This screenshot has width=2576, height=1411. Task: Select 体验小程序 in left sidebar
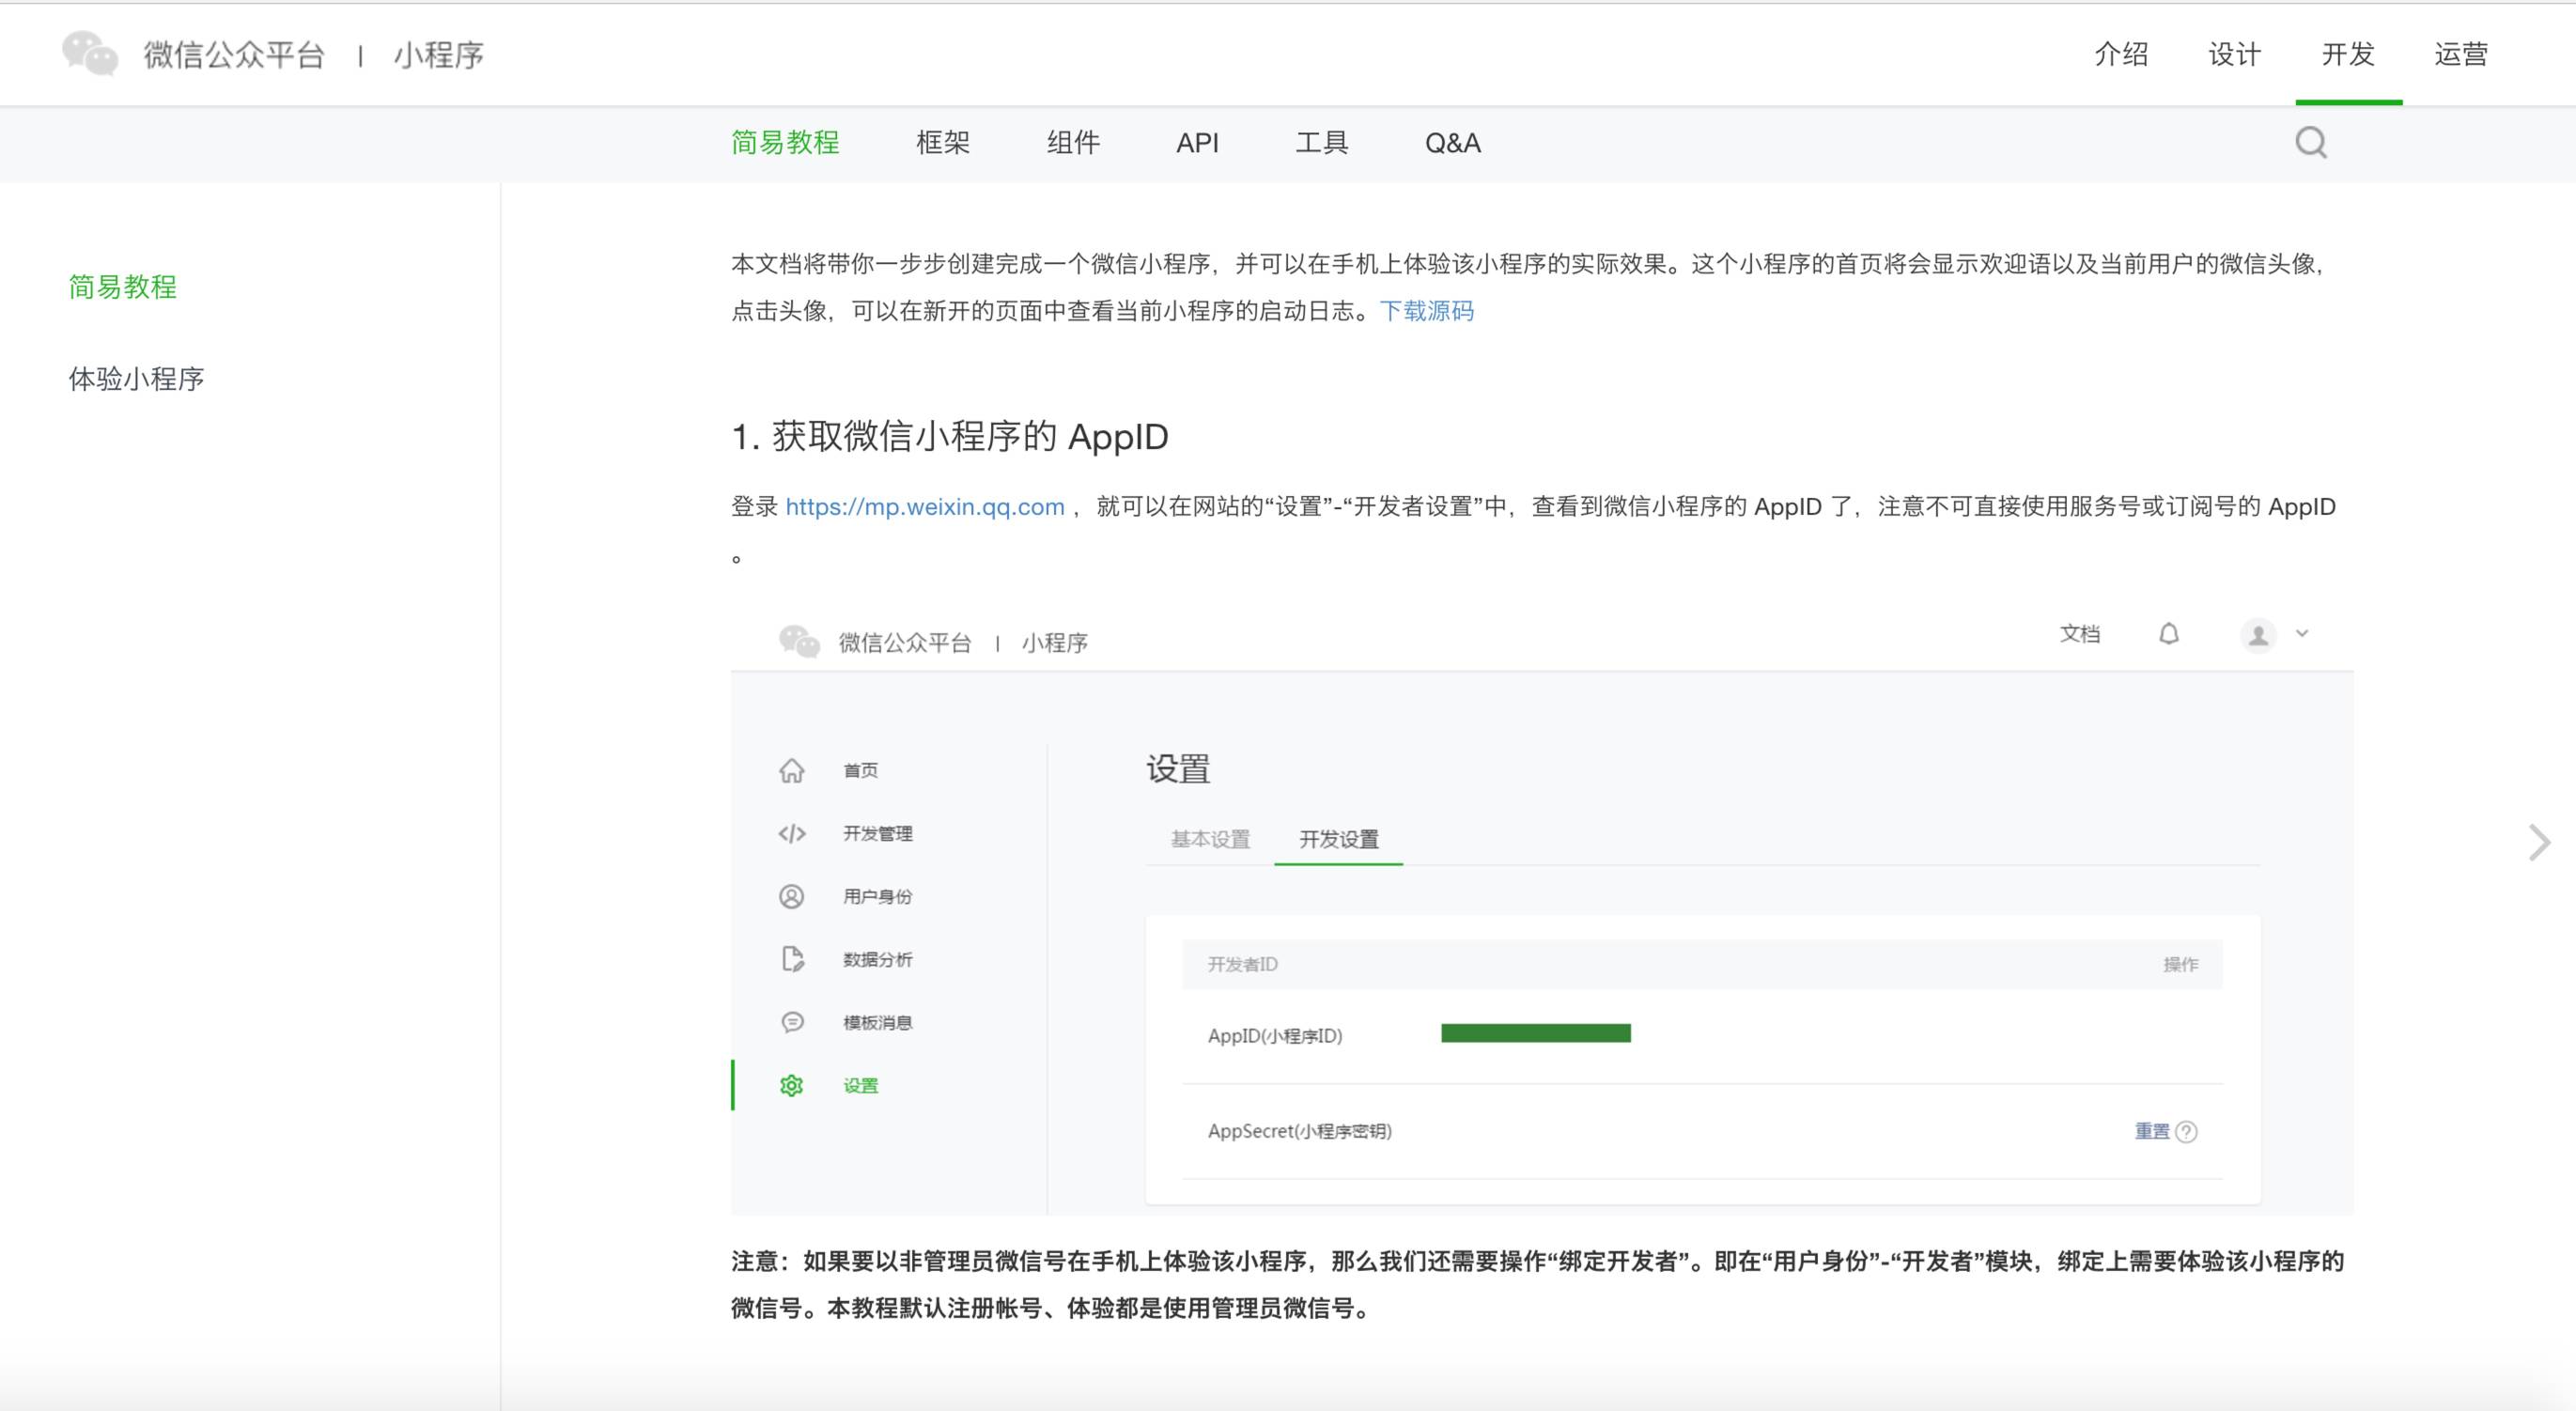(136, 379)
